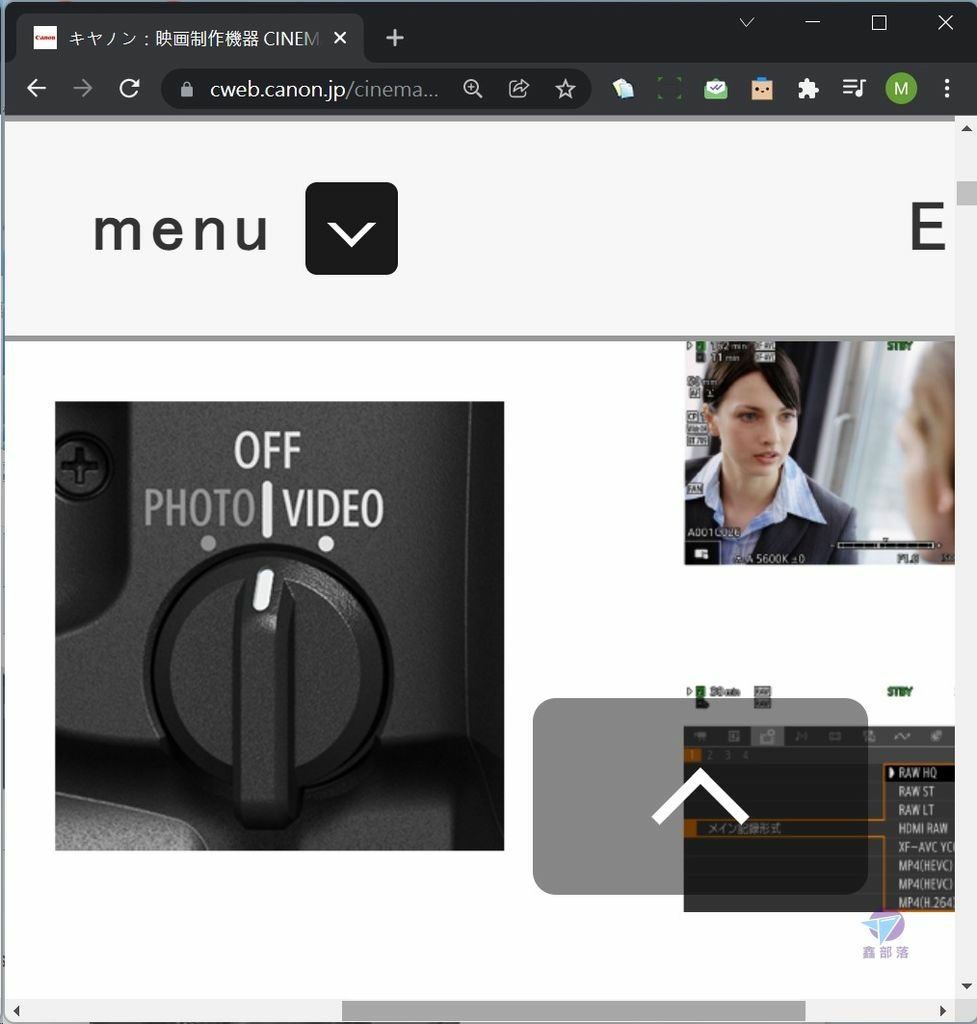The width and height of the screenshot is (977, 1024).
Task: Open the M profile avatar
Action: point(901,88)
